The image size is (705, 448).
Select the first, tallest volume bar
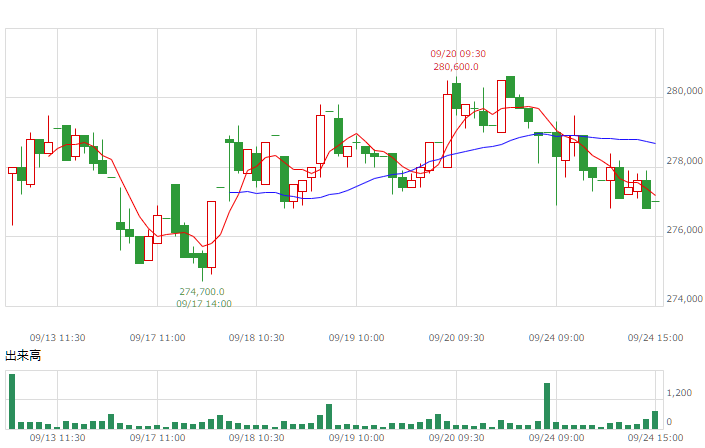[12, 401]
